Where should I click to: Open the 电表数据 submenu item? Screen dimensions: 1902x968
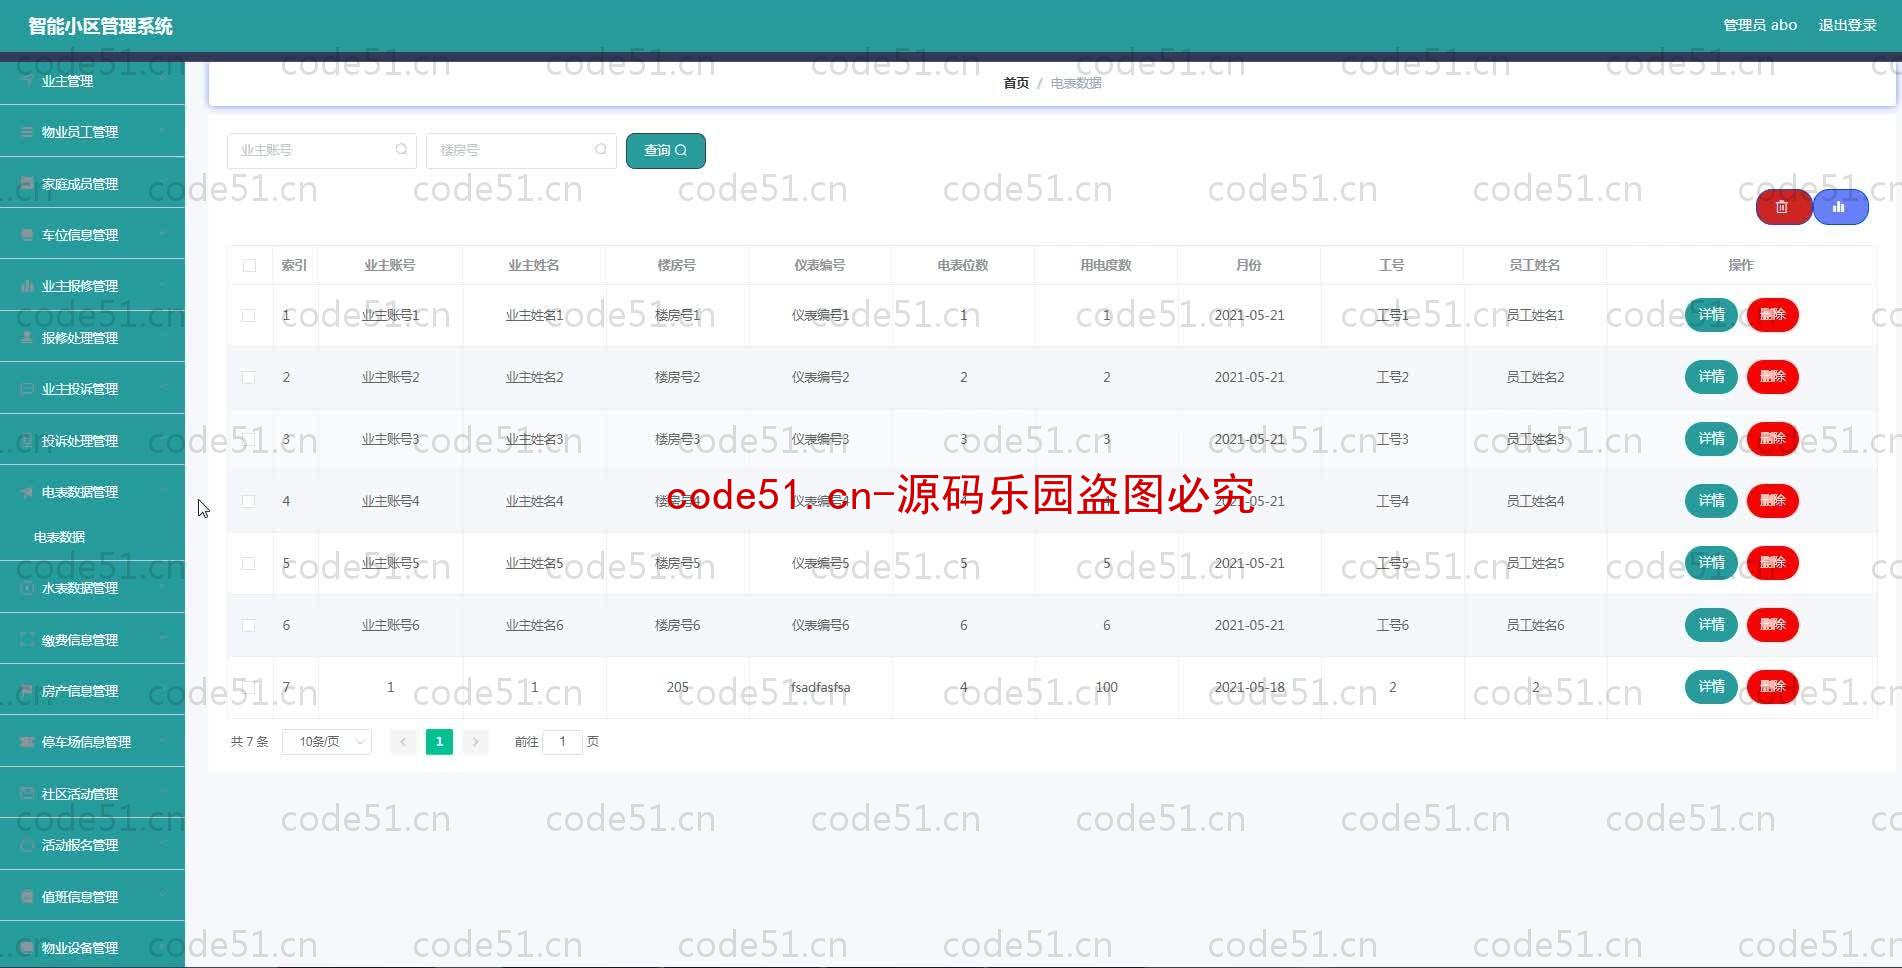60,537
